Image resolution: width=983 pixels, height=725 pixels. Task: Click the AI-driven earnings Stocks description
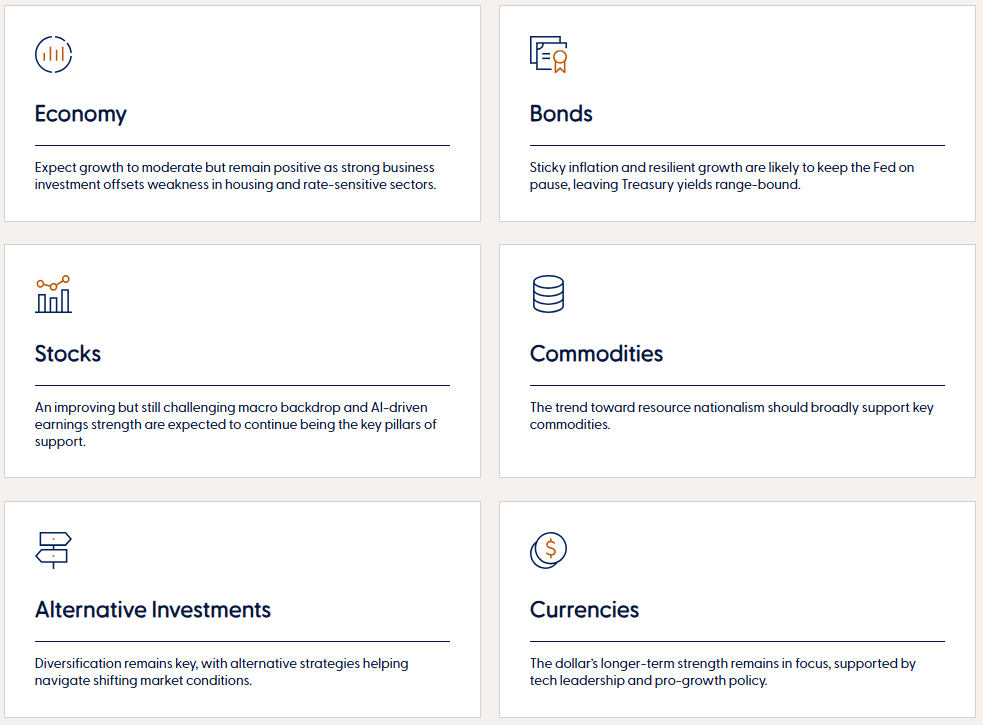click(x=236, y=425)
